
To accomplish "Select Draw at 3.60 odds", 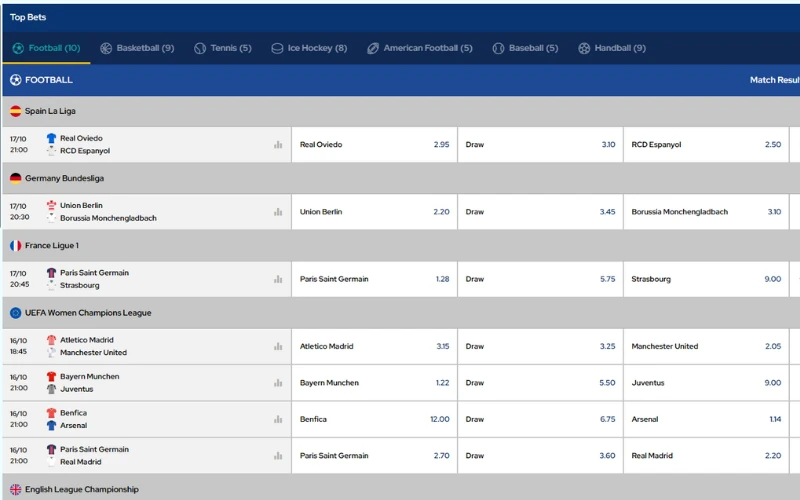I will [x=540, y=456].
